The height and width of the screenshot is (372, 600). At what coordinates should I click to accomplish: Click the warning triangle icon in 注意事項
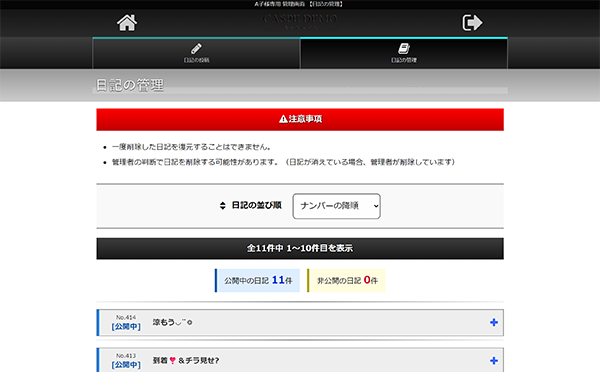click(283, 119)
